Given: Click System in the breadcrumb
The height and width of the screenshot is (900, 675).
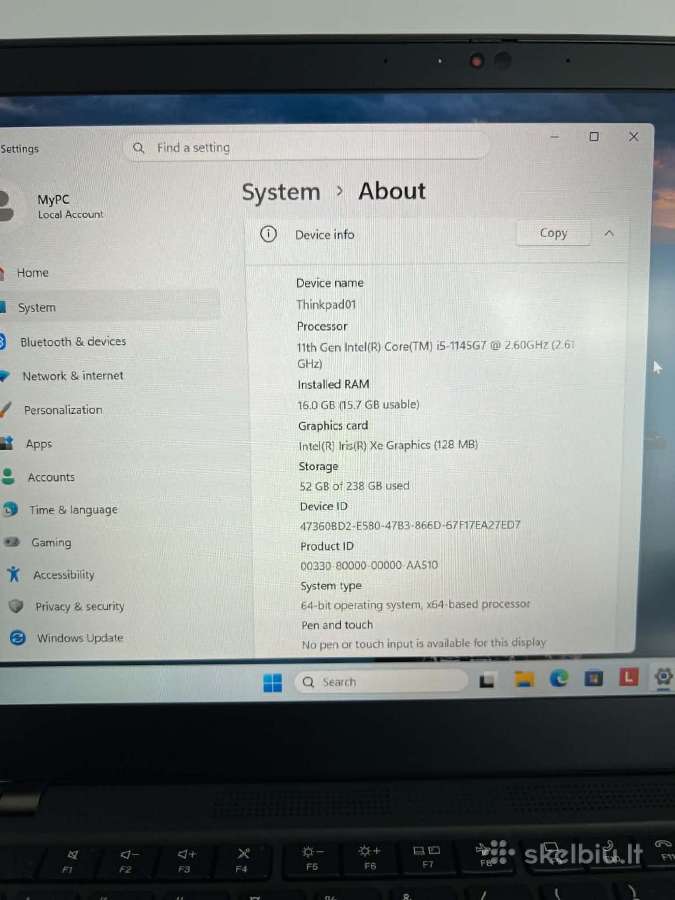Looking at the screenshot, I should tap(281, 192).
